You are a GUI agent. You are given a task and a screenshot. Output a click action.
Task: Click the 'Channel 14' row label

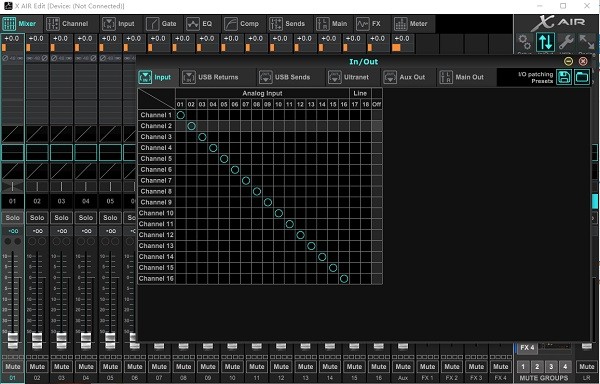point(156,257)
